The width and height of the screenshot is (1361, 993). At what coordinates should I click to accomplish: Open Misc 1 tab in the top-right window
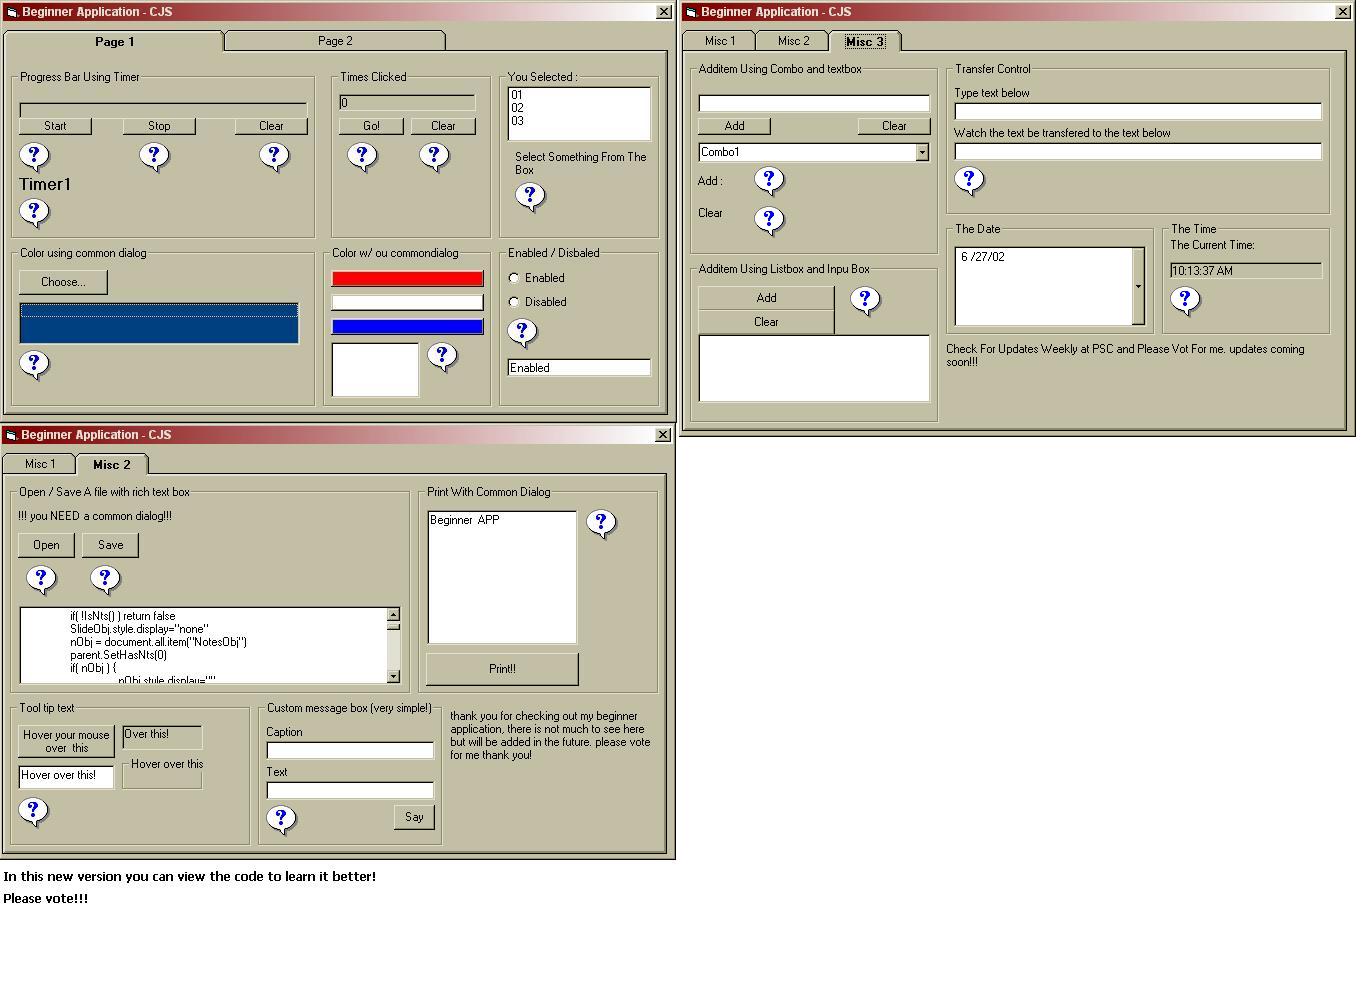click(720, 41)
